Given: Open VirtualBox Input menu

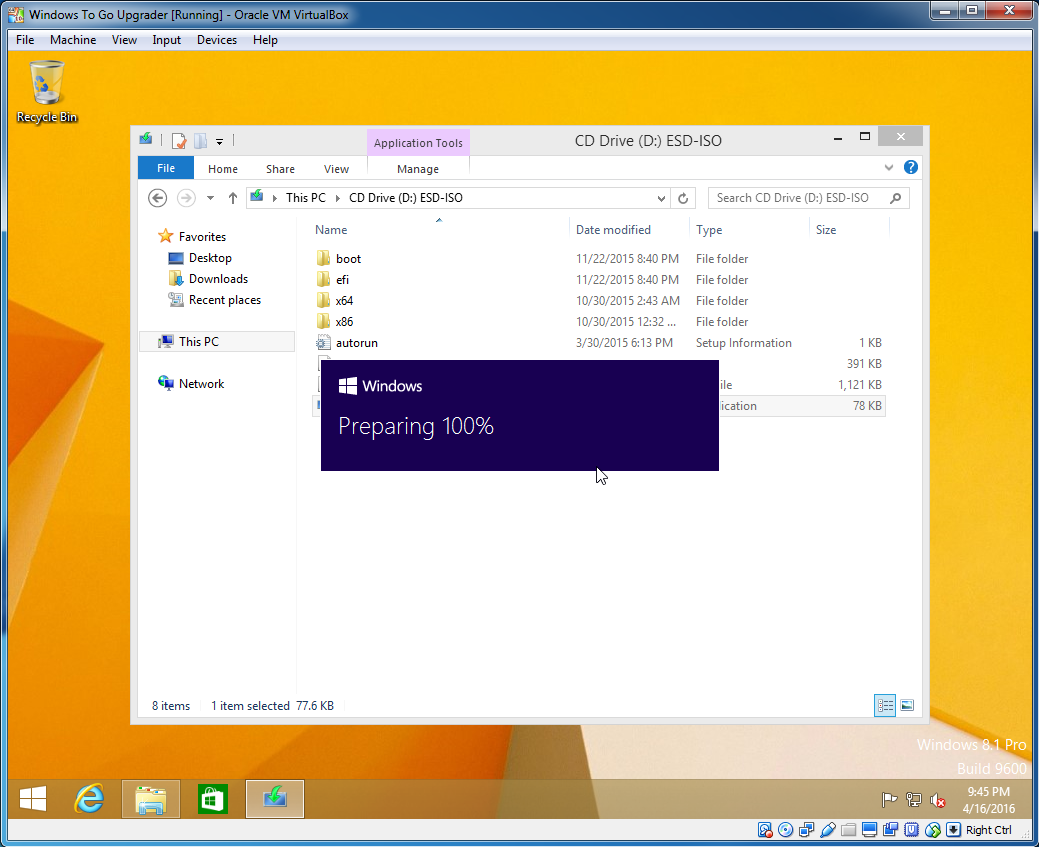Looking at the screenshot, I should [x=166, y=40].
